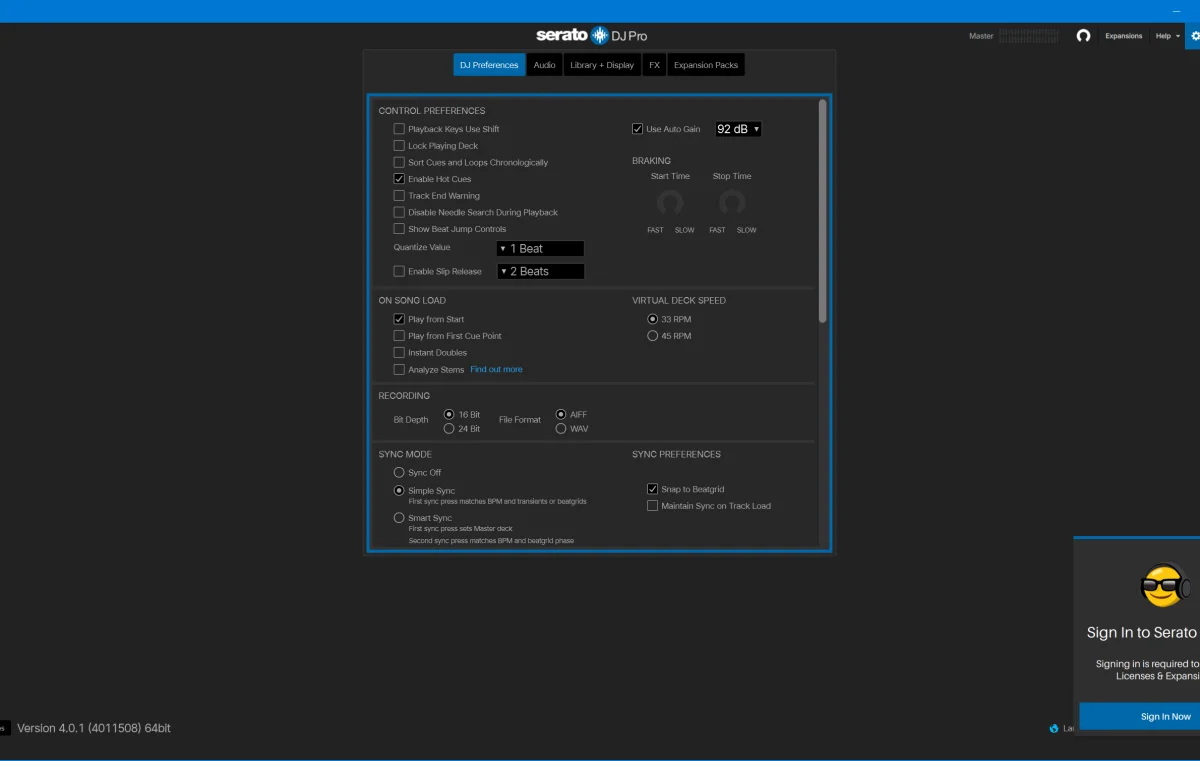Click the braking Start Time knob
This screenshot has height=761, width=1200.
(x=670, y=203)
